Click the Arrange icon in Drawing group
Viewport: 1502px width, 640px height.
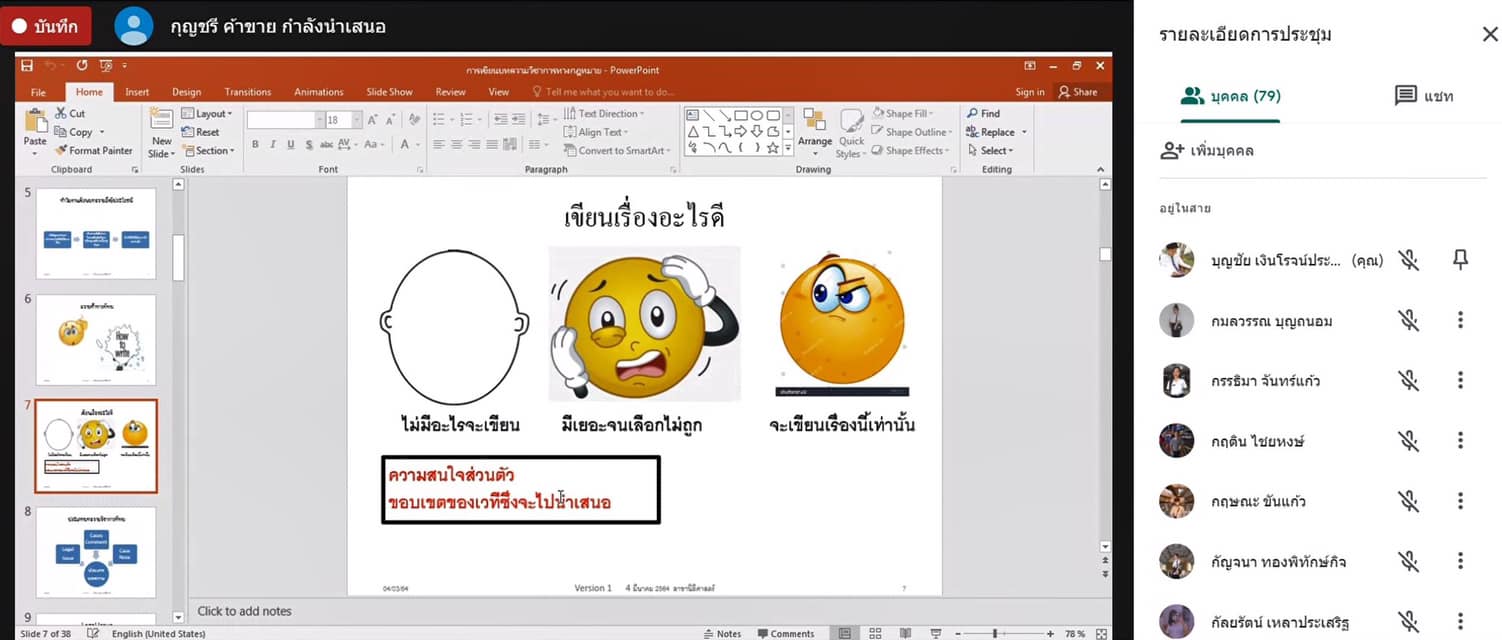pyautogui.click(x=814, y=122)
